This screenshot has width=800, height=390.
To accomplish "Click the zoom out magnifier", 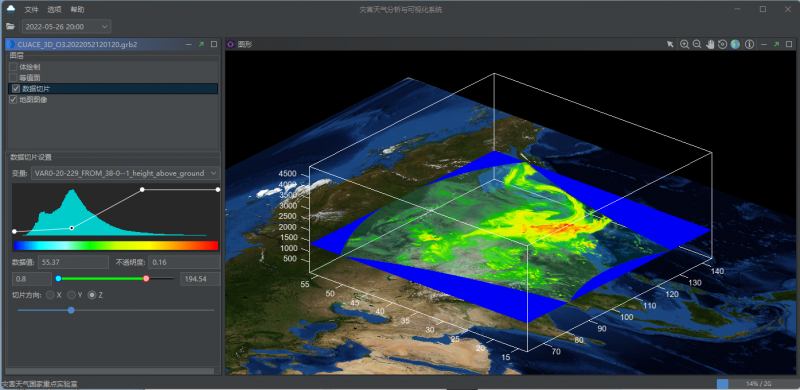I will point(697,44).
